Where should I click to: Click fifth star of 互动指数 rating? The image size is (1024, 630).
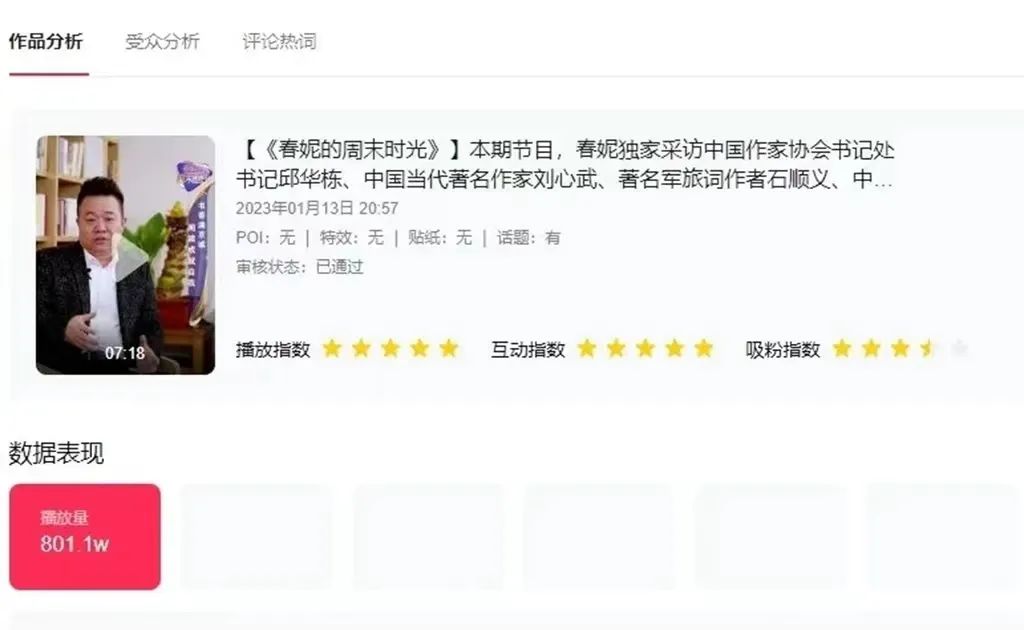[703, 349]
